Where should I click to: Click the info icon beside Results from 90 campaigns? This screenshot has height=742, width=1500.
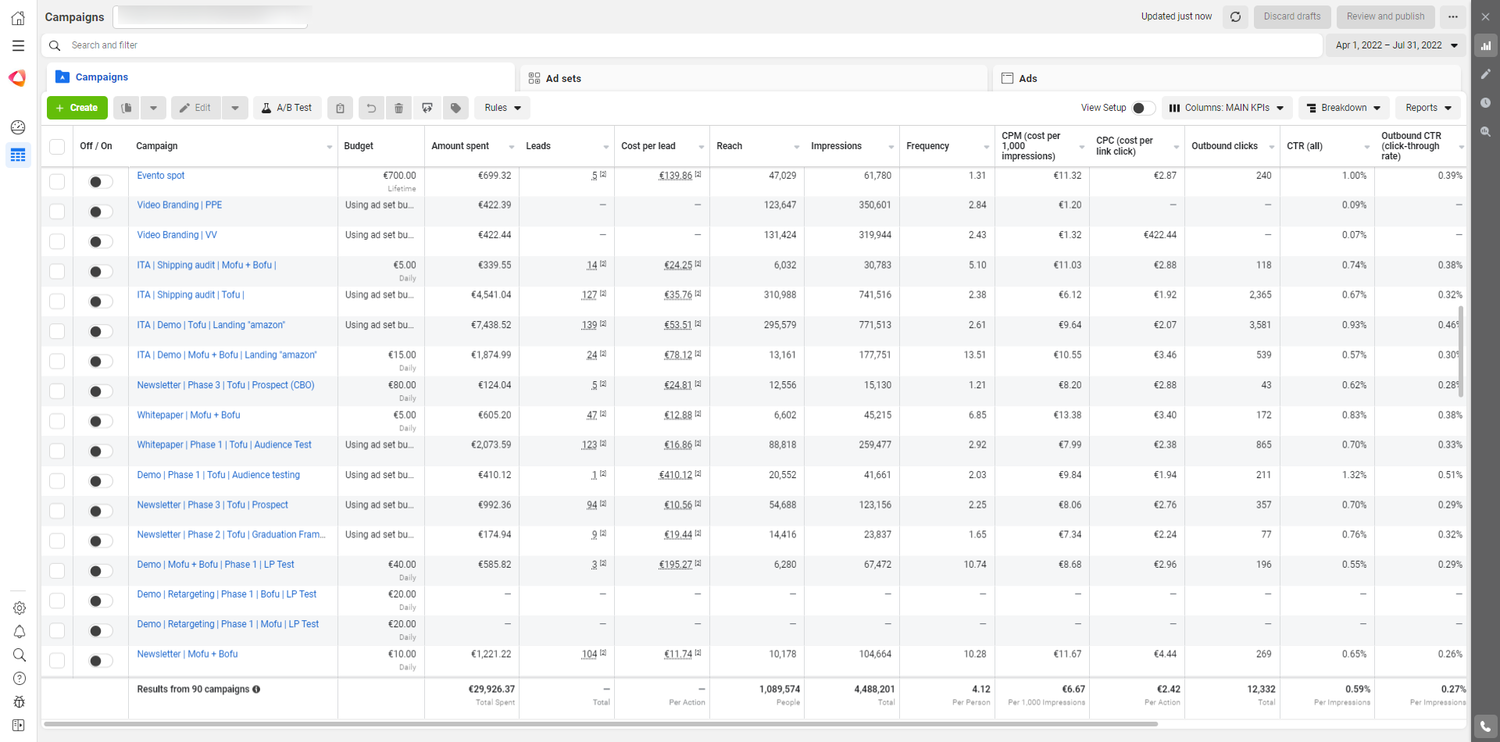[x=257, y=690]
